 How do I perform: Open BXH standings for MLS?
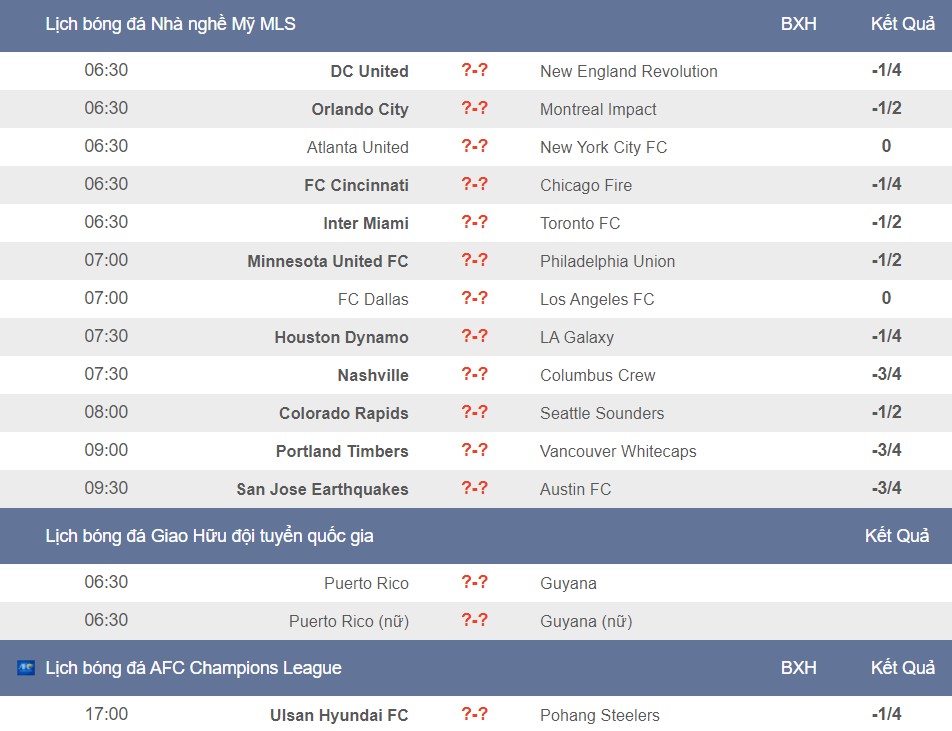point(798,24)
